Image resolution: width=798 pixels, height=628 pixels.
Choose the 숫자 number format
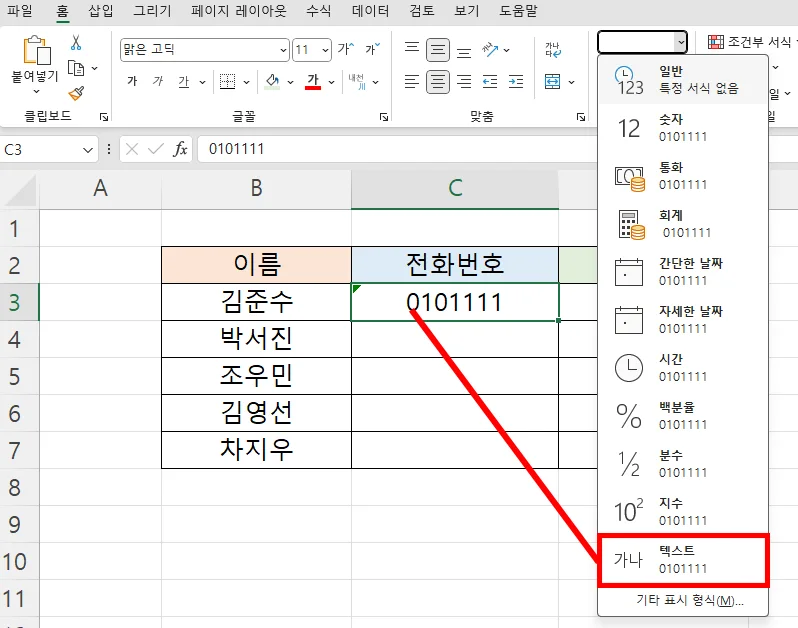point(682,128)
